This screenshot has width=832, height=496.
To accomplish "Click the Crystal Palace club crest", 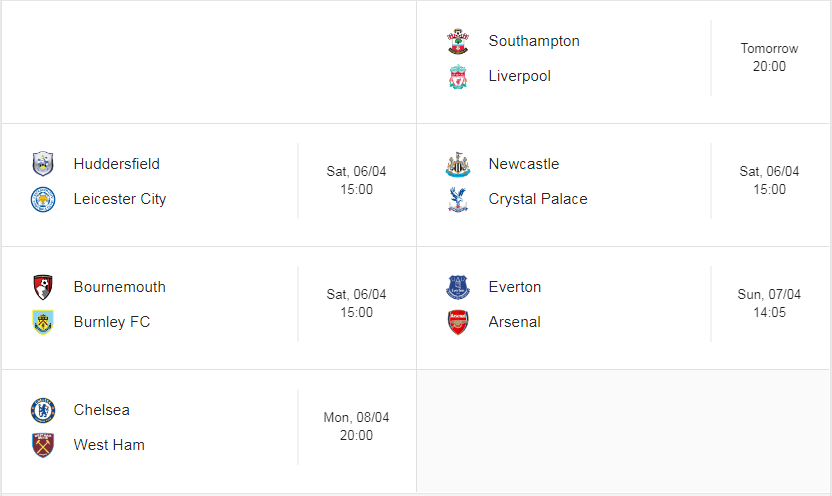I will [x=458, y=199].
